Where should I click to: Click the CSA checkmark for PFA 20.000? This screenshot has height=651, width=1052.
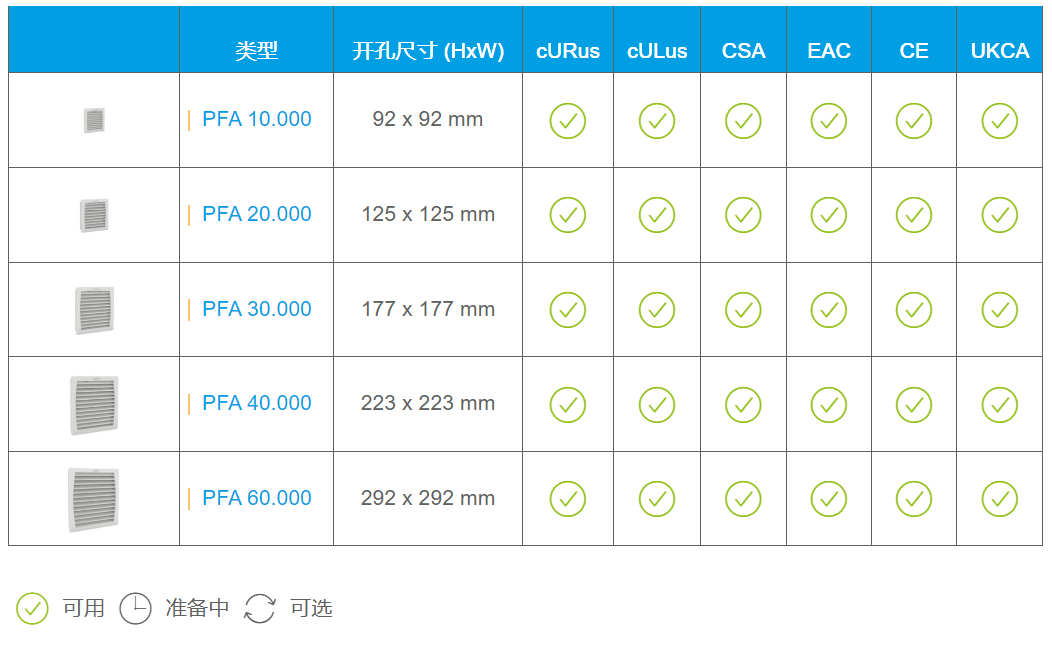[743, 215]
